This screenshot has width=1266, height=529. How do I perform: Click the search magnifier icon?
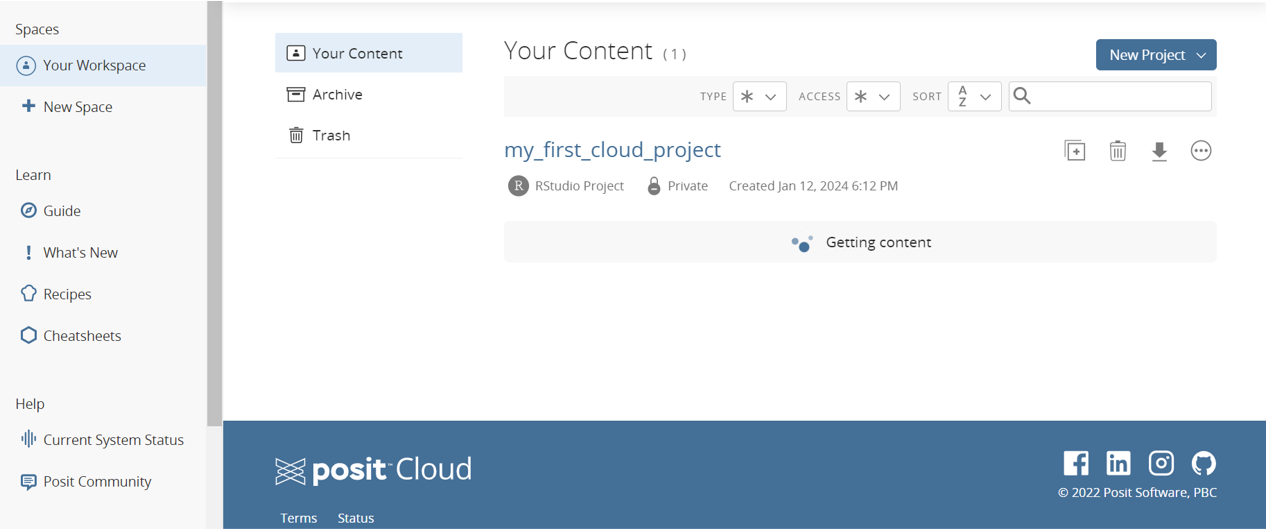coord(1022,96)
